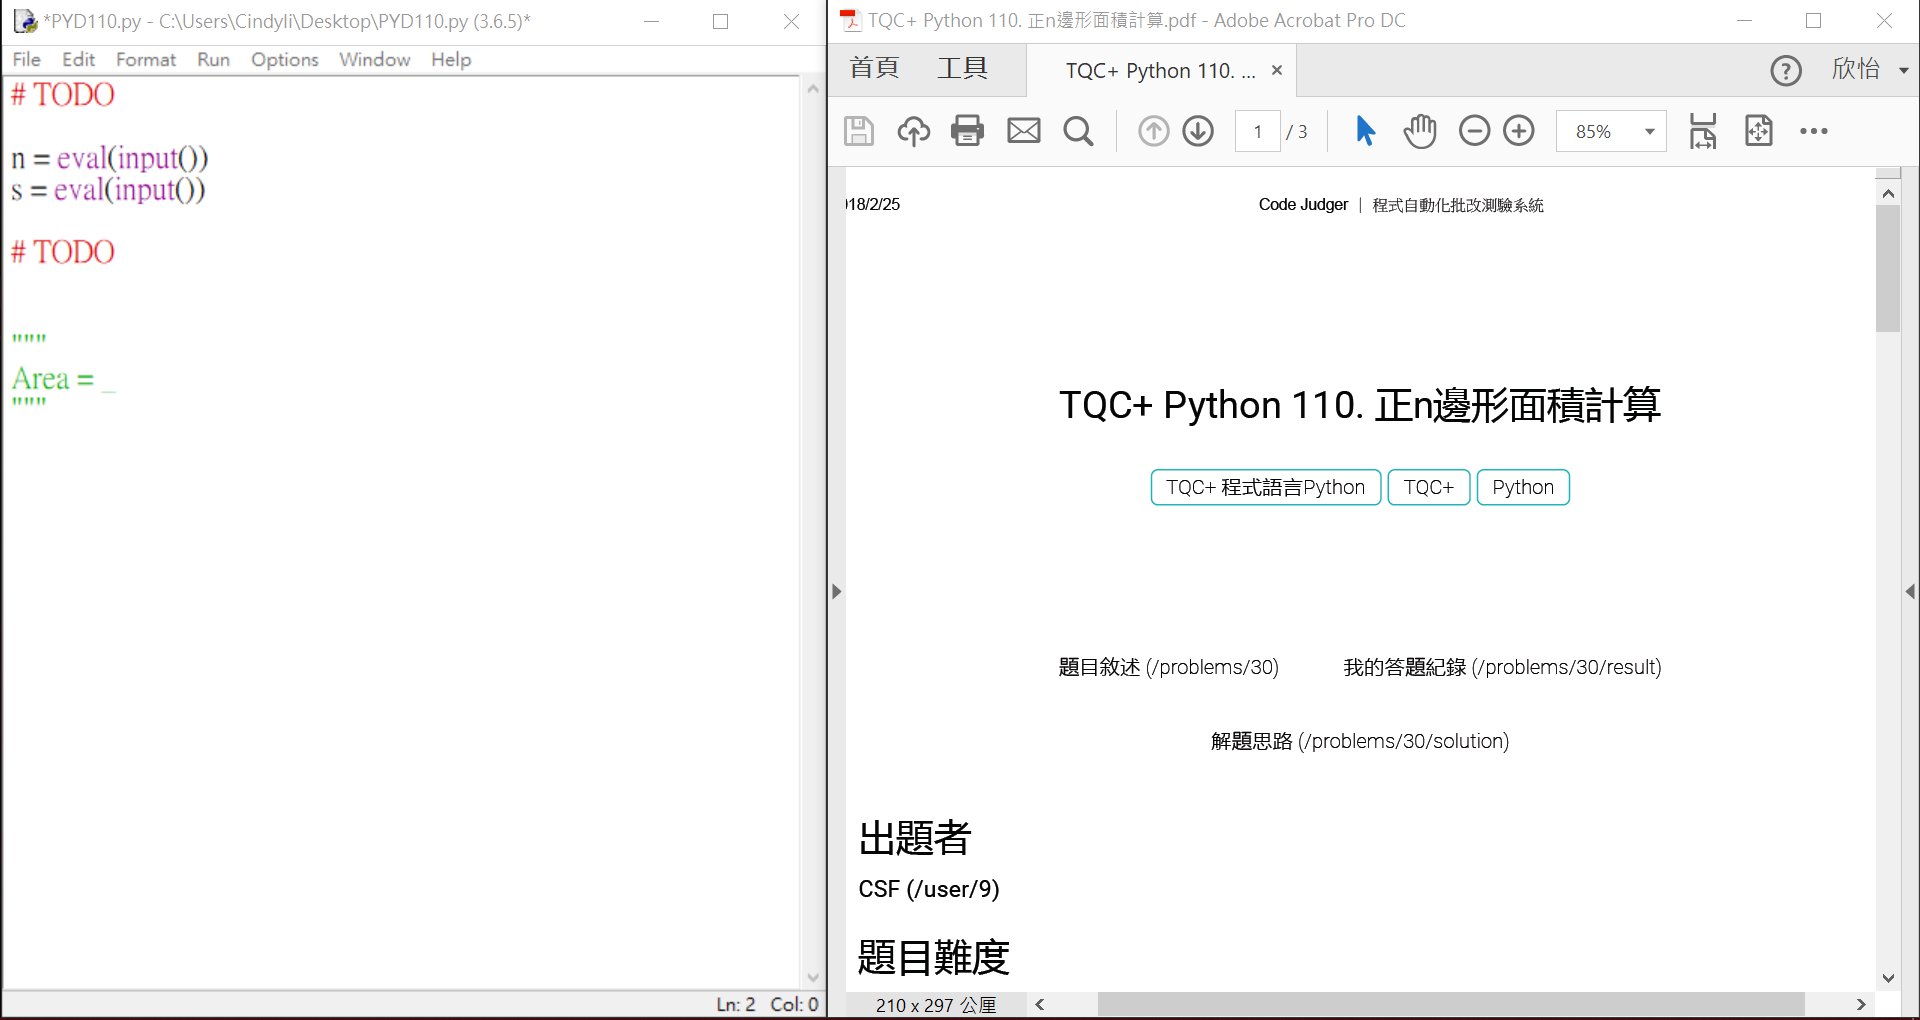1920x1020 pixels.
Task: Click the upload to cloud icon
Action: [x=913, y=131]
